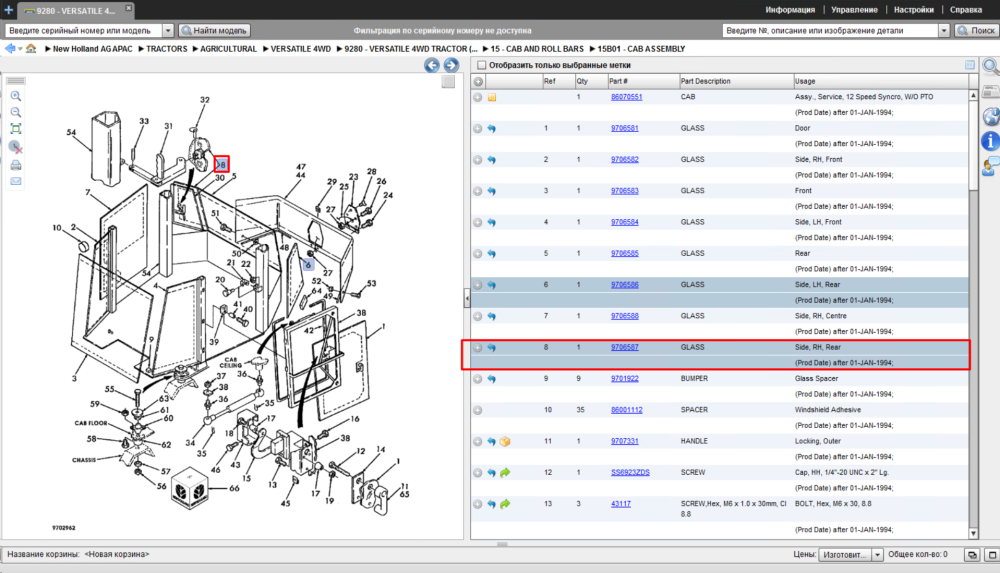Open part number 86001112 link
Screen dimensions: 1000x573
click(x=626, y=410)
